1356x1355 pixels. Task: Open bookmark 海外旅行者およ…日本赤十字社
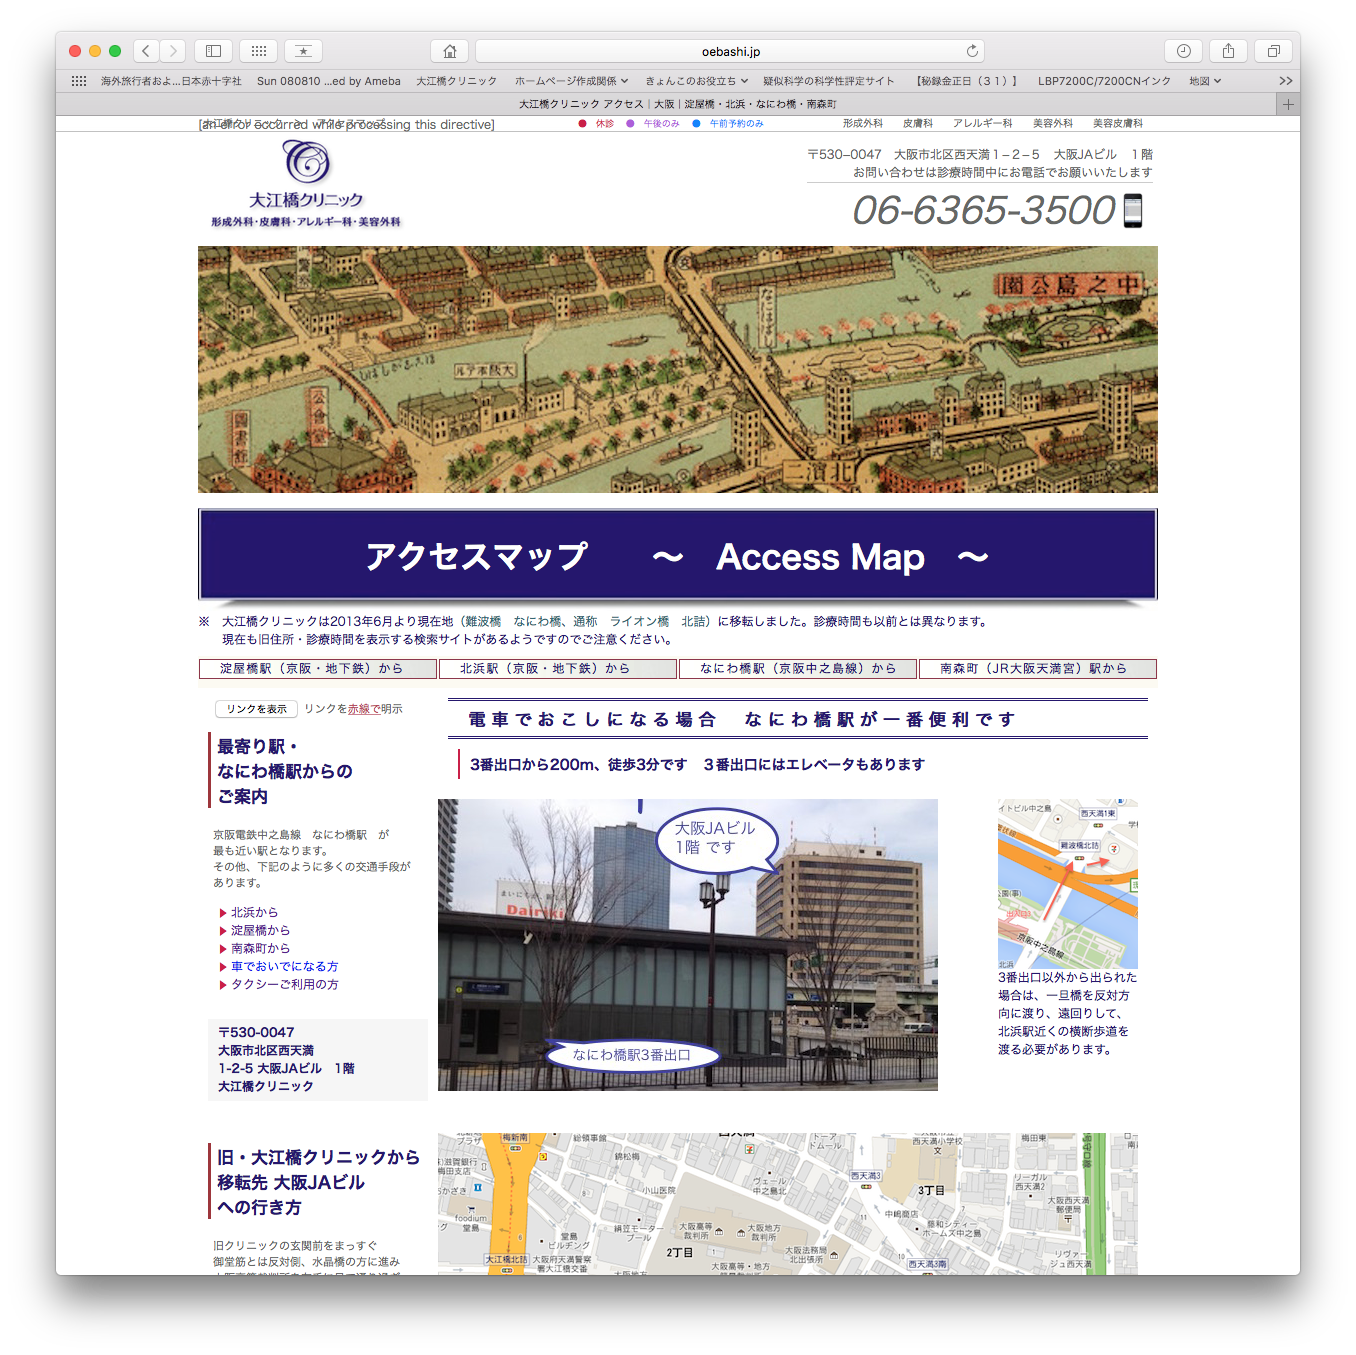click(x=171, y=81)
